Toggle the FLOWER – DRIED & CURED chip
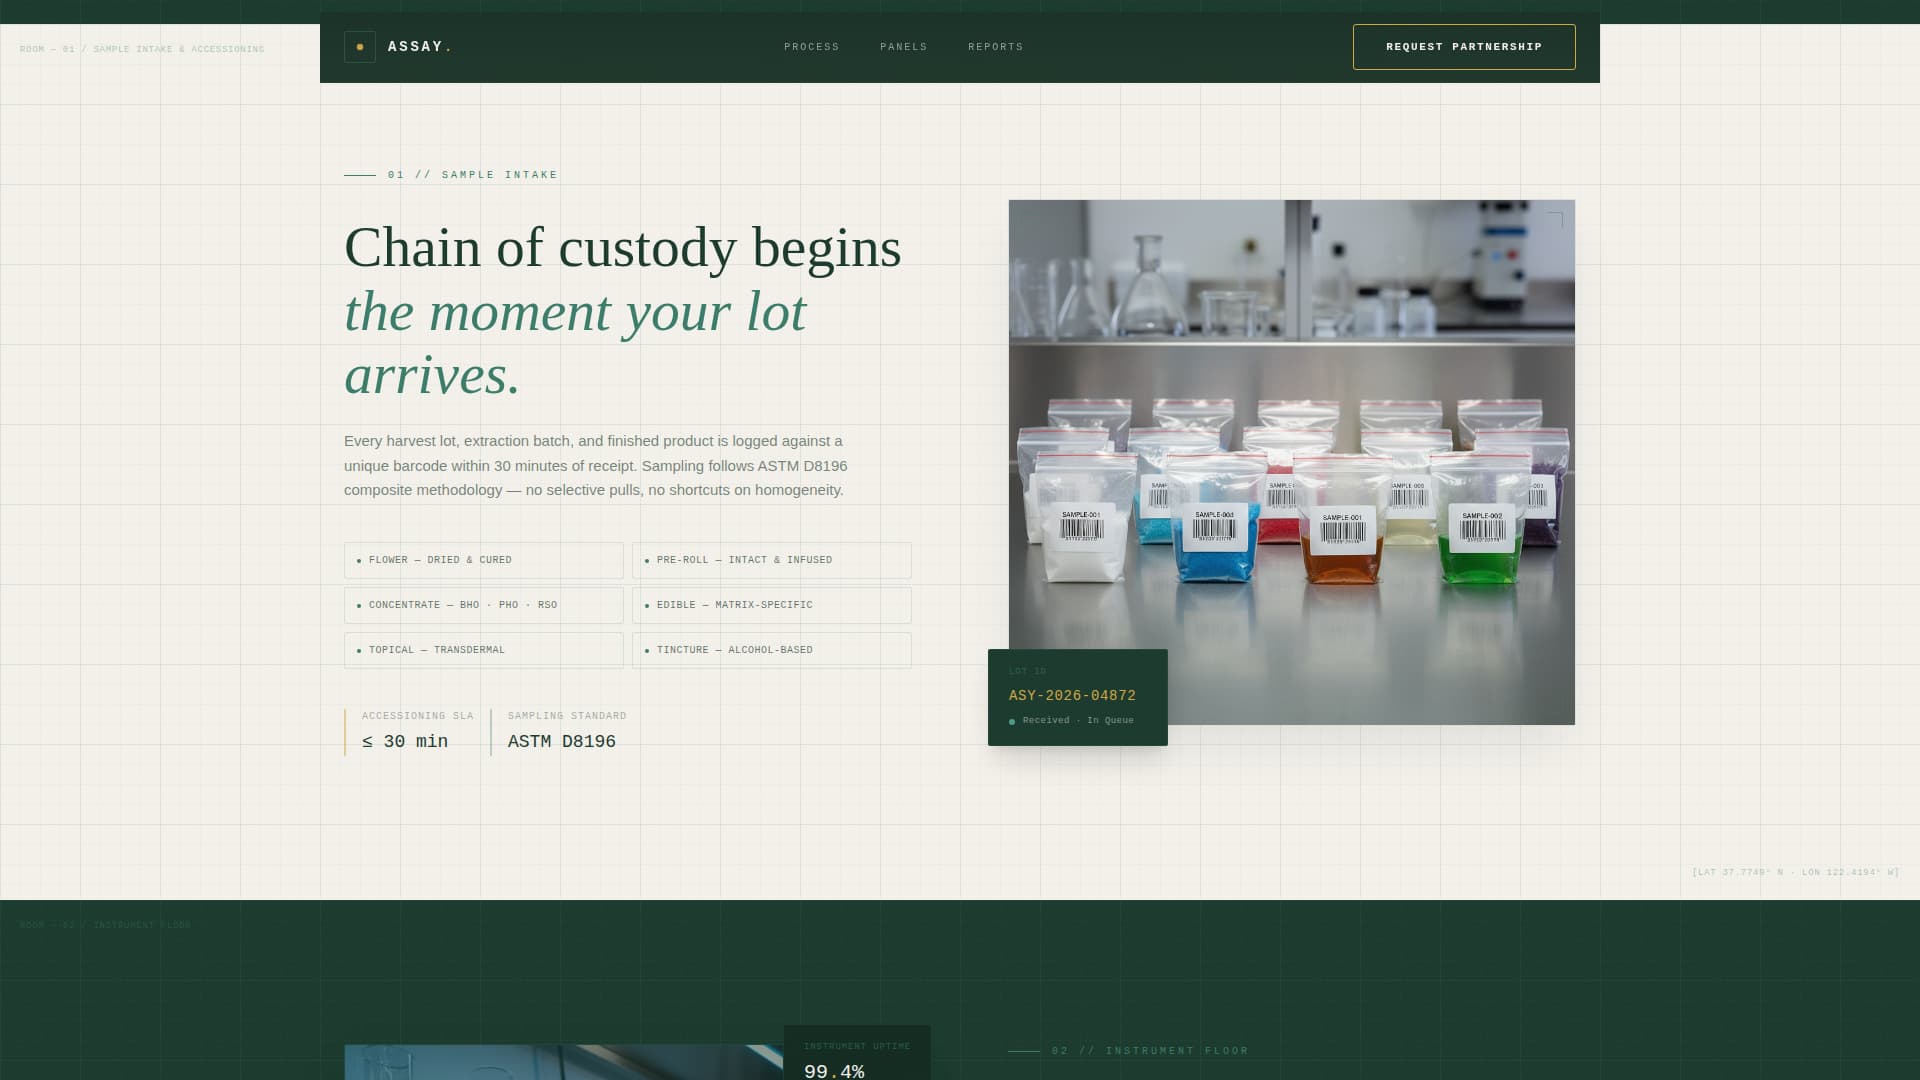The height and width of the screenshot is (1080, 1920). coord(483,560)
